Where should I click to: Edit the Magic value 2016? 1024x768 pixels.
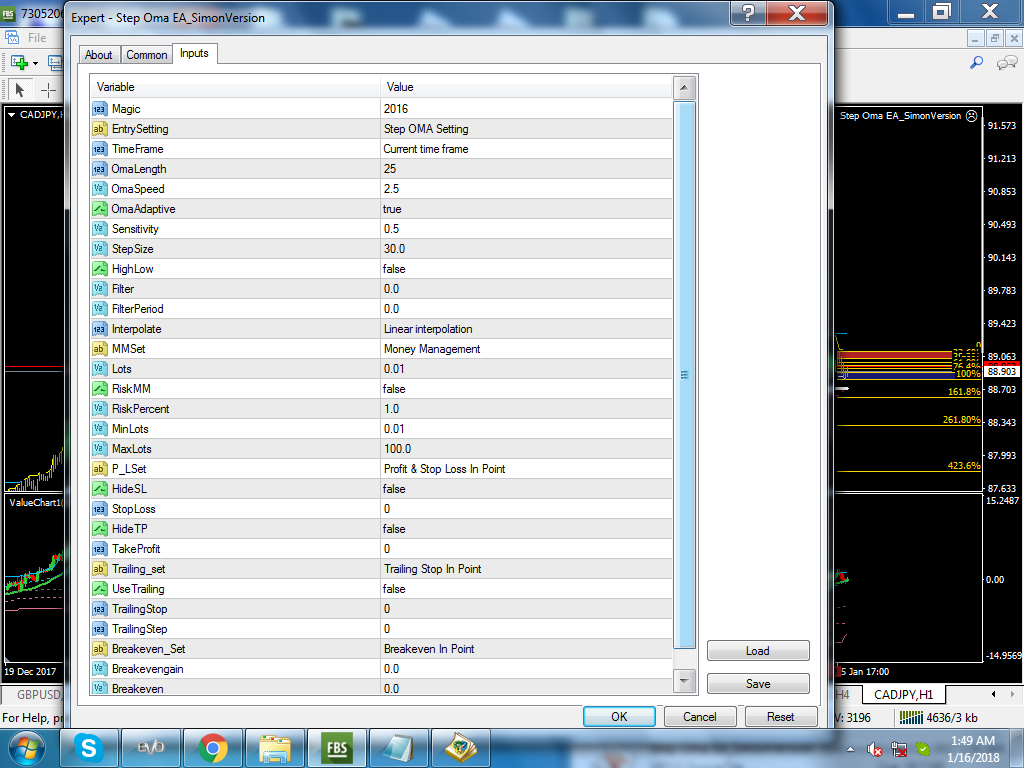(526, 109)
